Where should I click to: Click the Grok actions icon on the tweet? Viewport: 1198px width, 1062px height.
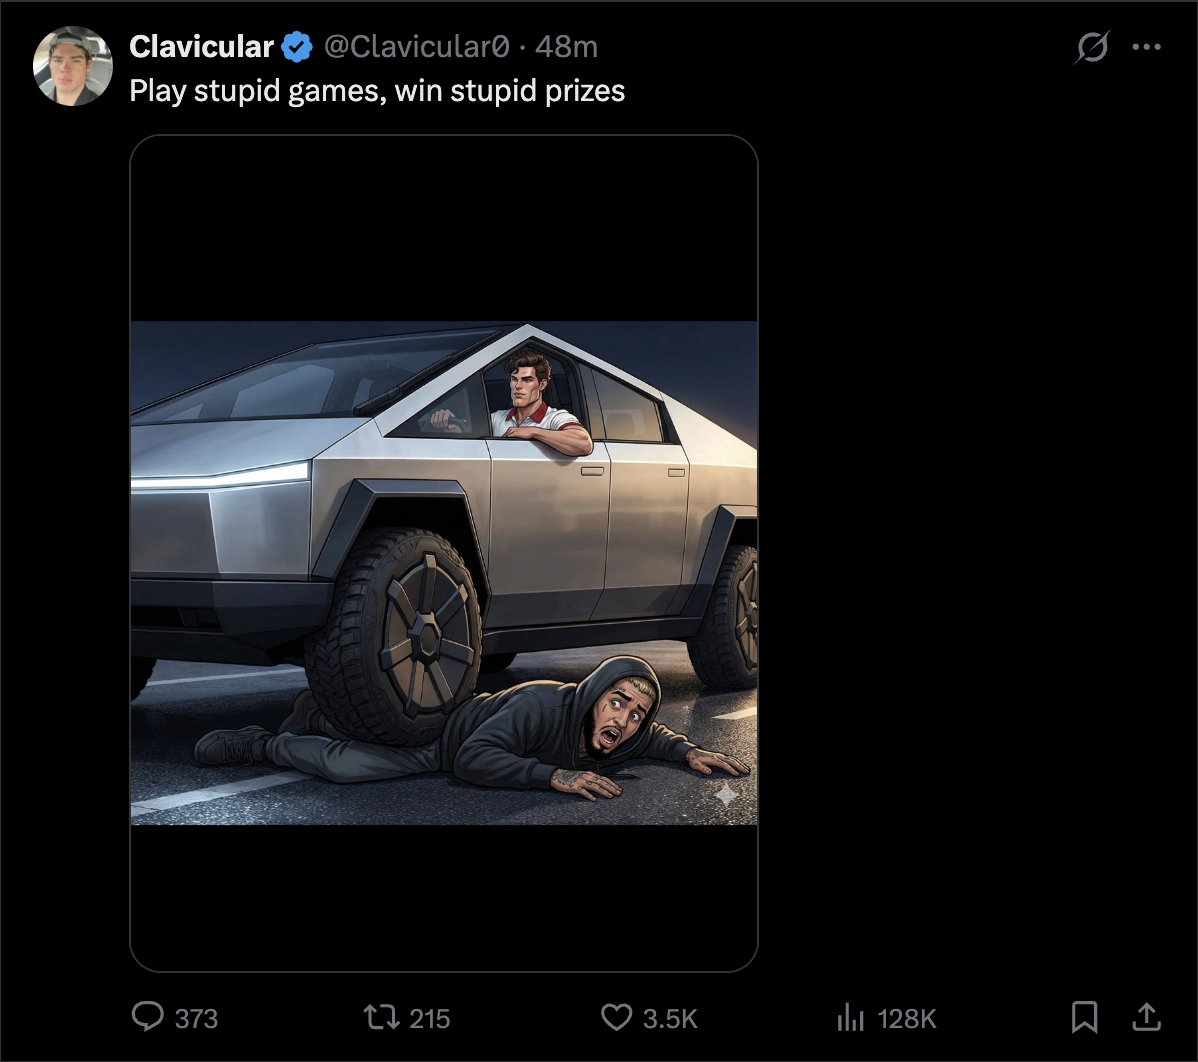click(x=1092, y=46)
